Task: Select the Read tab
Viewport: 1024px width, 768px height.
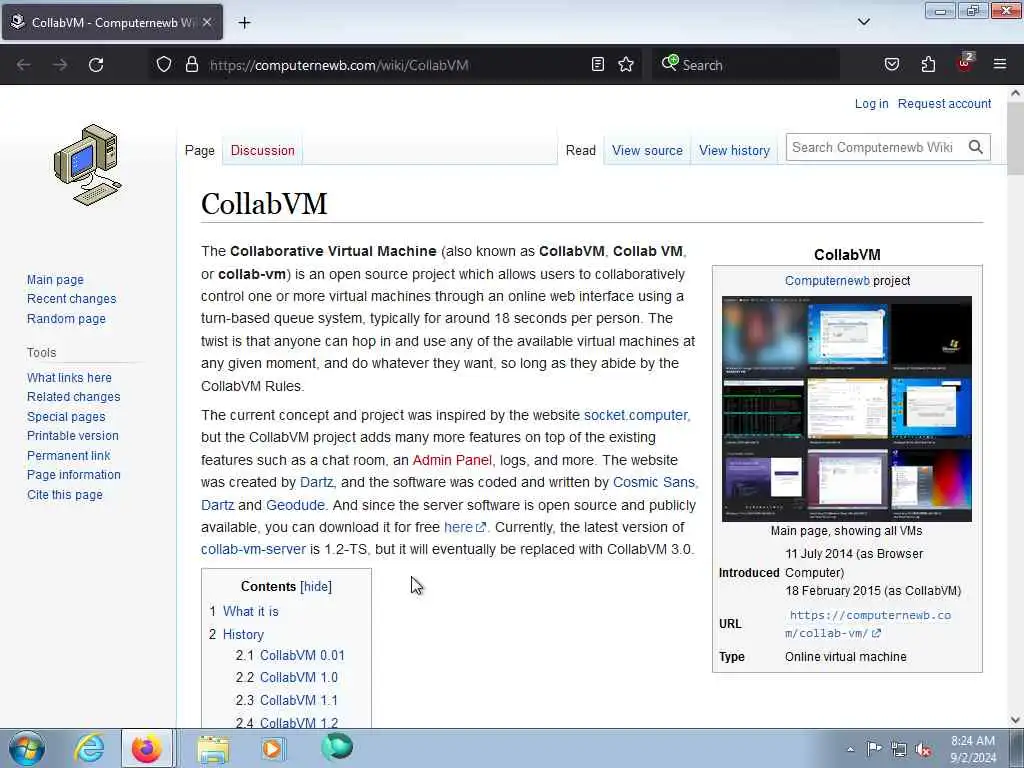Action: pos(581,150)
